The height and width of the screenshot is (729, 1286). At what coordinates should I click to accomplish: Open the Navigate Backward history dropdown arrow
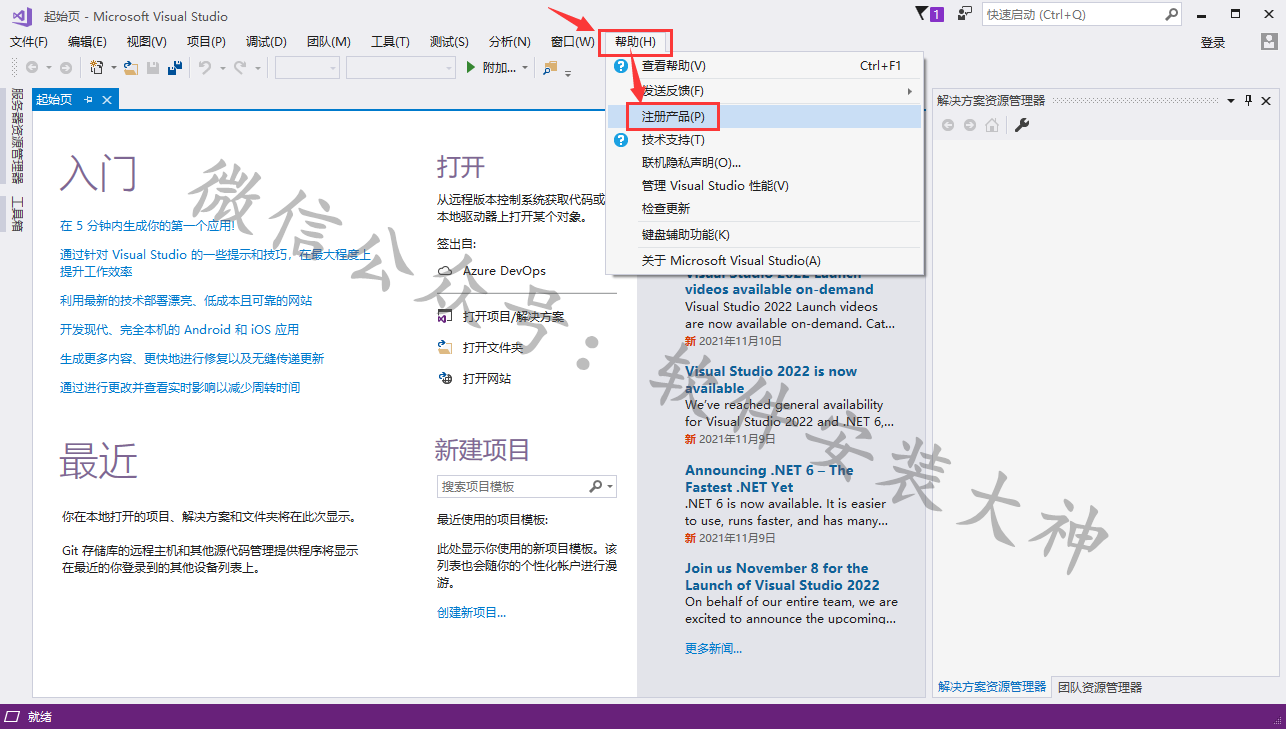(48, 68)
